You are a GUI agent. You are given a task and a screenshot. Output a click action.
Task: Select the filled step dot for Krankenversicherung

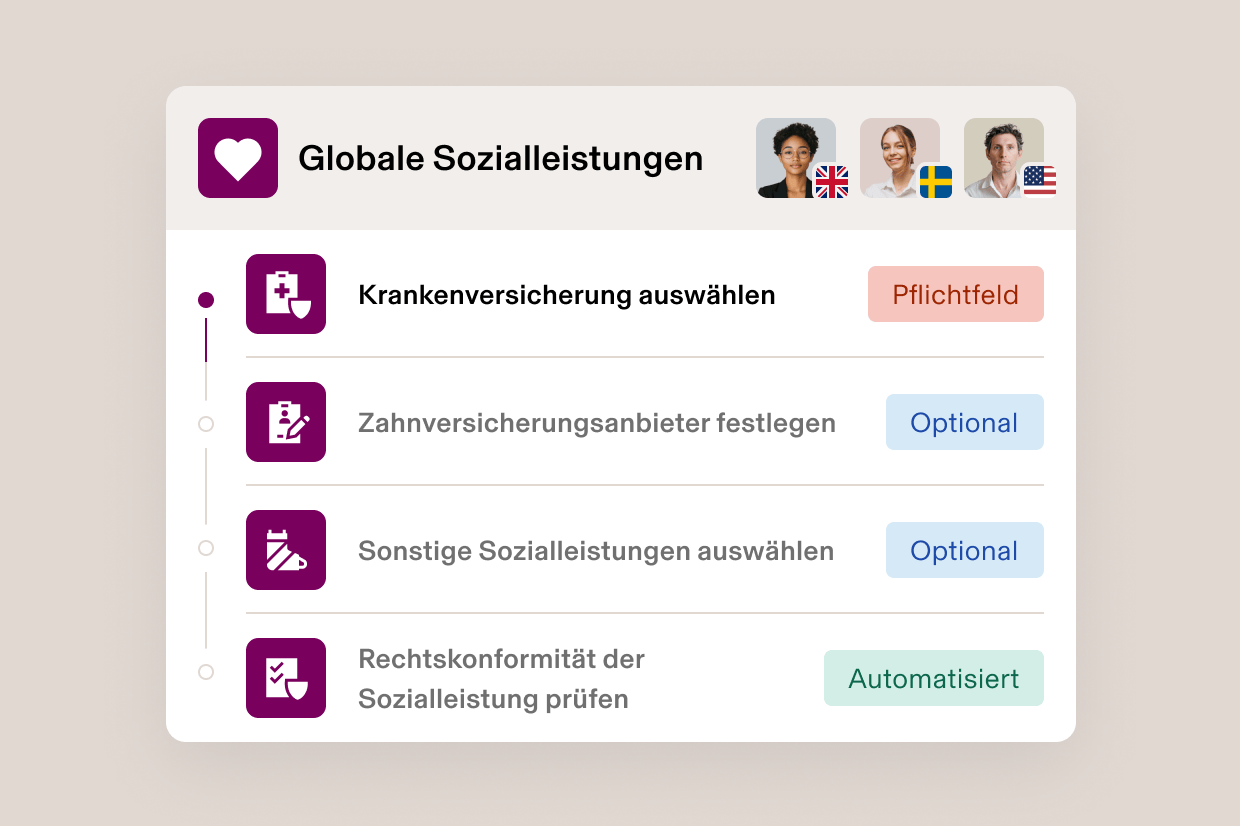(x=206, y=299)
